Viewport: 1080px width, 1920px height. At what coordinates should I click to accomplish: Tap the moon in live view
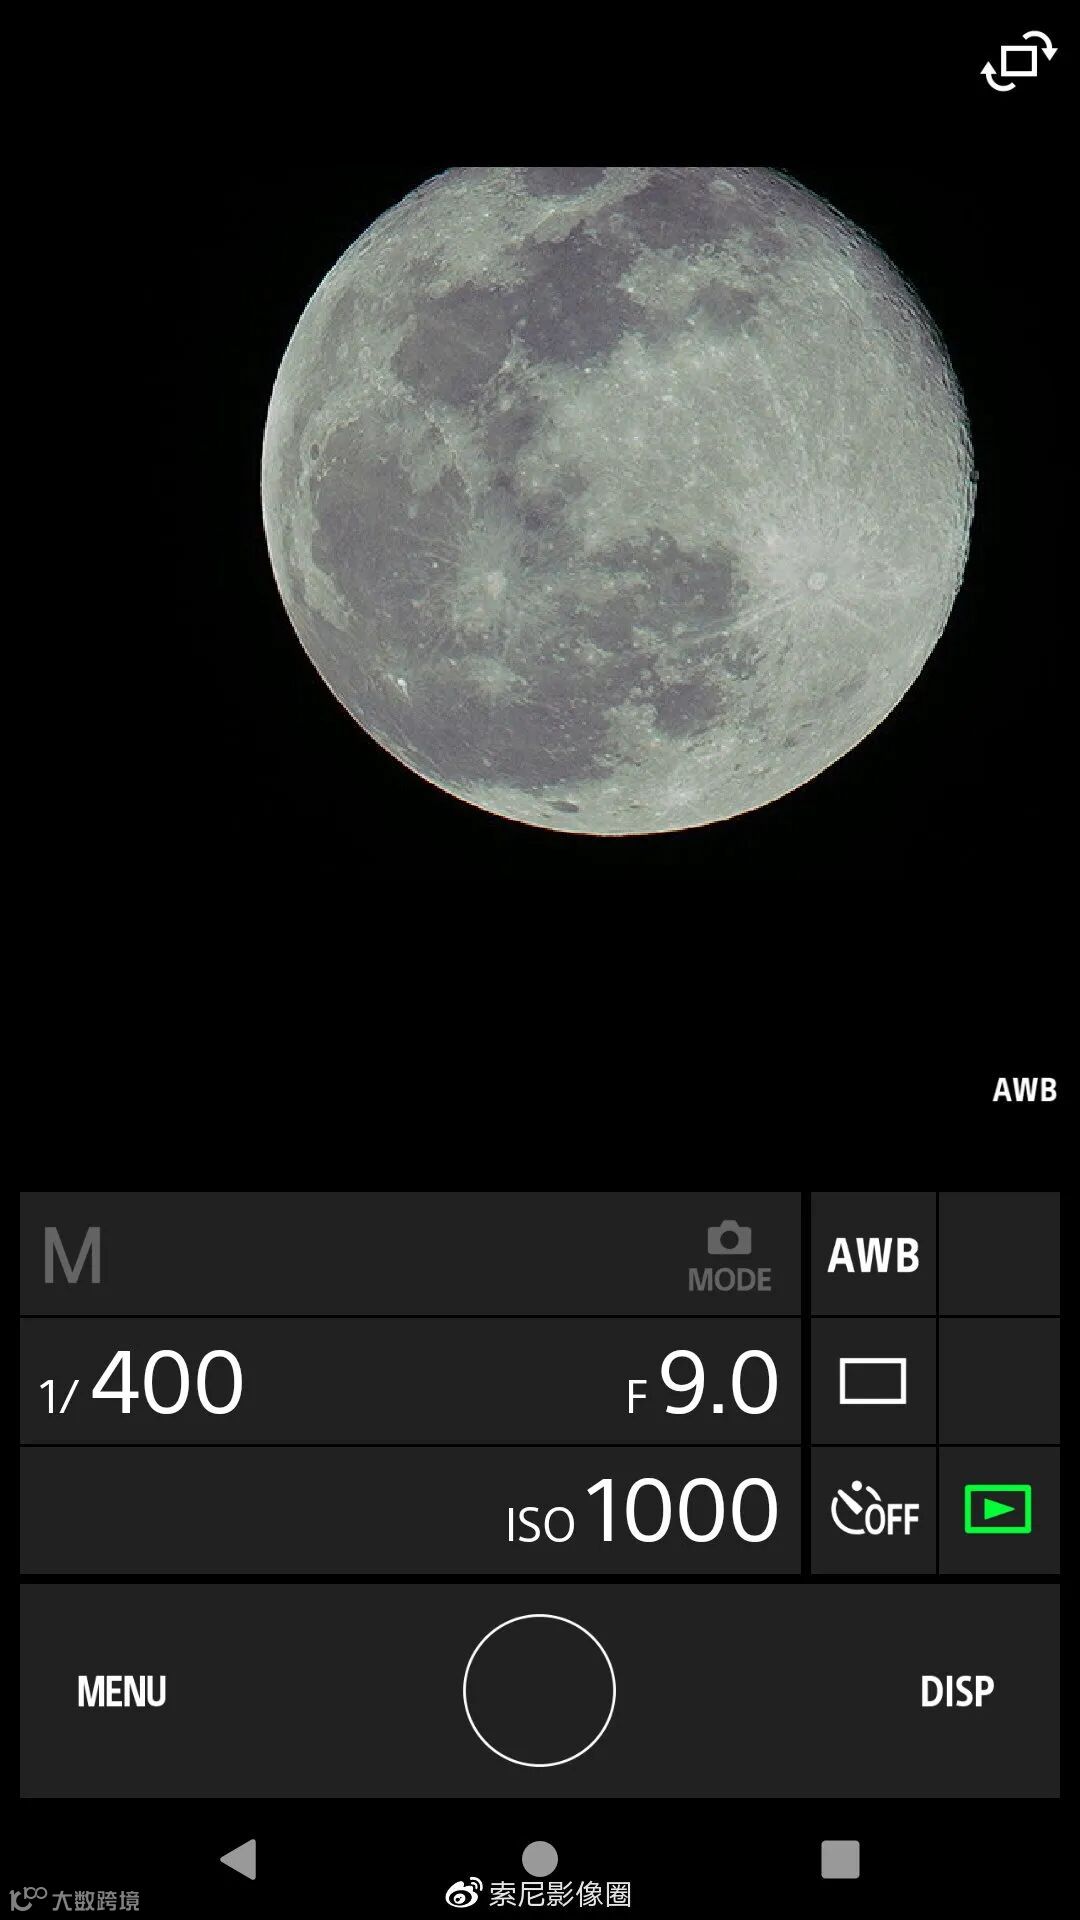pos(618,500)
